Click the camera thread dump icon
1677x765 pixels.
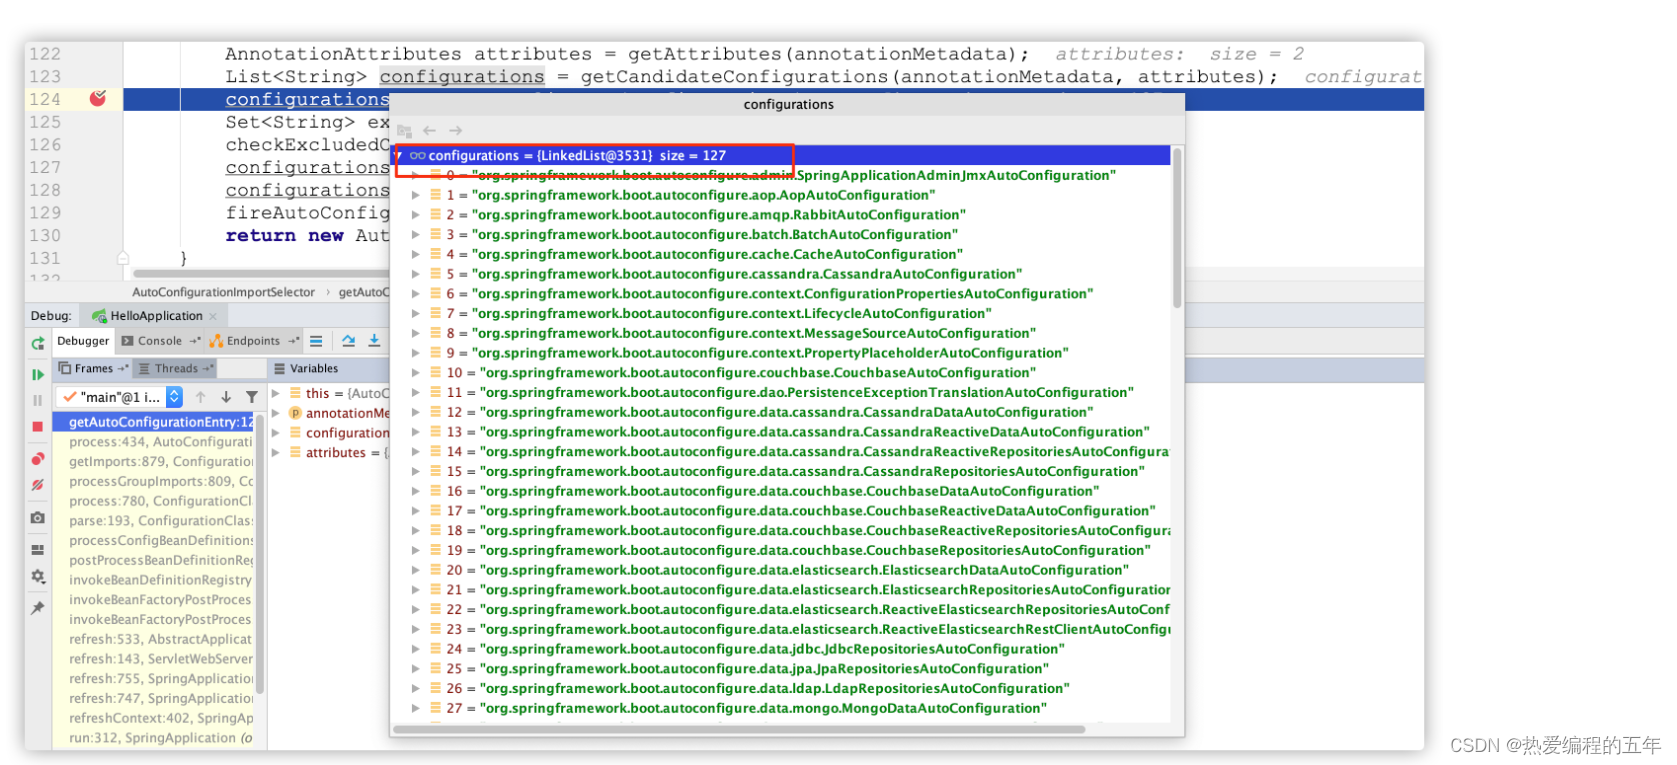click(38, 517)
